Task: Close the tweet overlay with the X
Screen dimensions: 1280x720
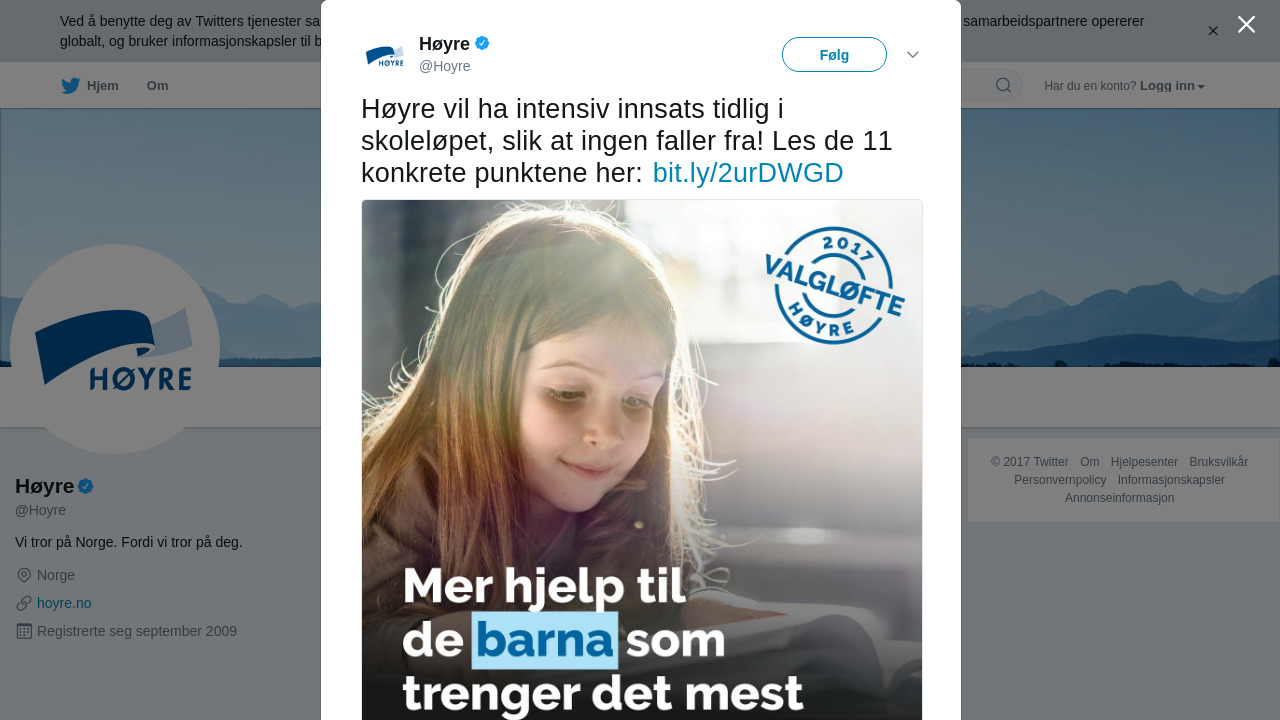Action: click(1246, 24)
